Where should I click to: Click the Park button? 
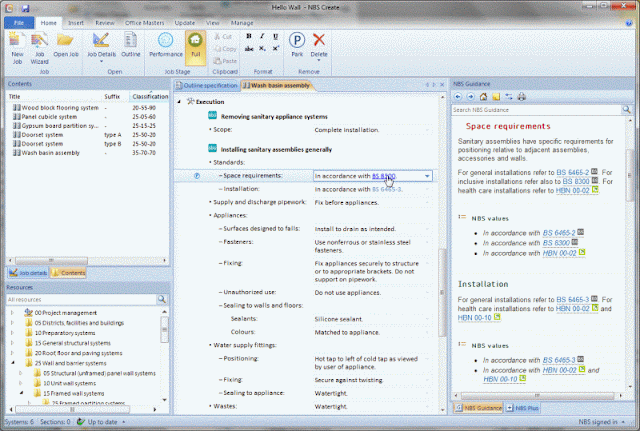pos(297,45)
